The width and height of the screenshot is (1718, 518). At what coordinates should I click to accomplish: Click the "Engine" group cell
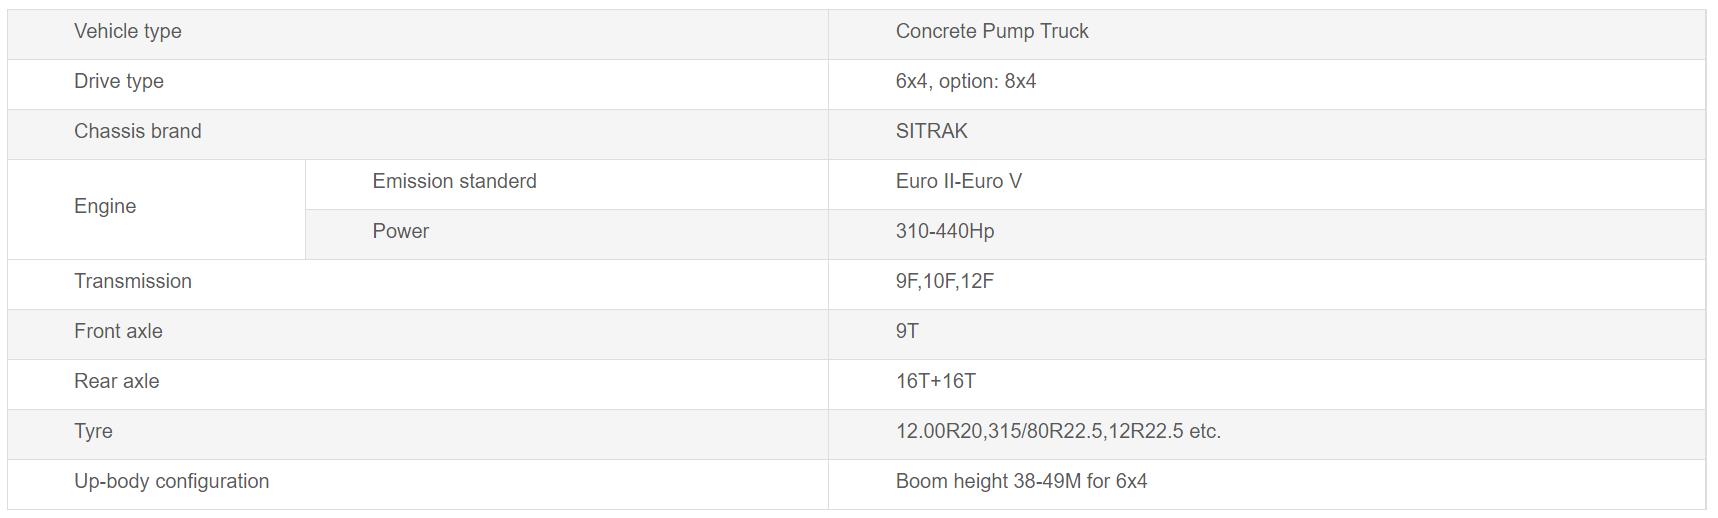[x=105, y=206]
